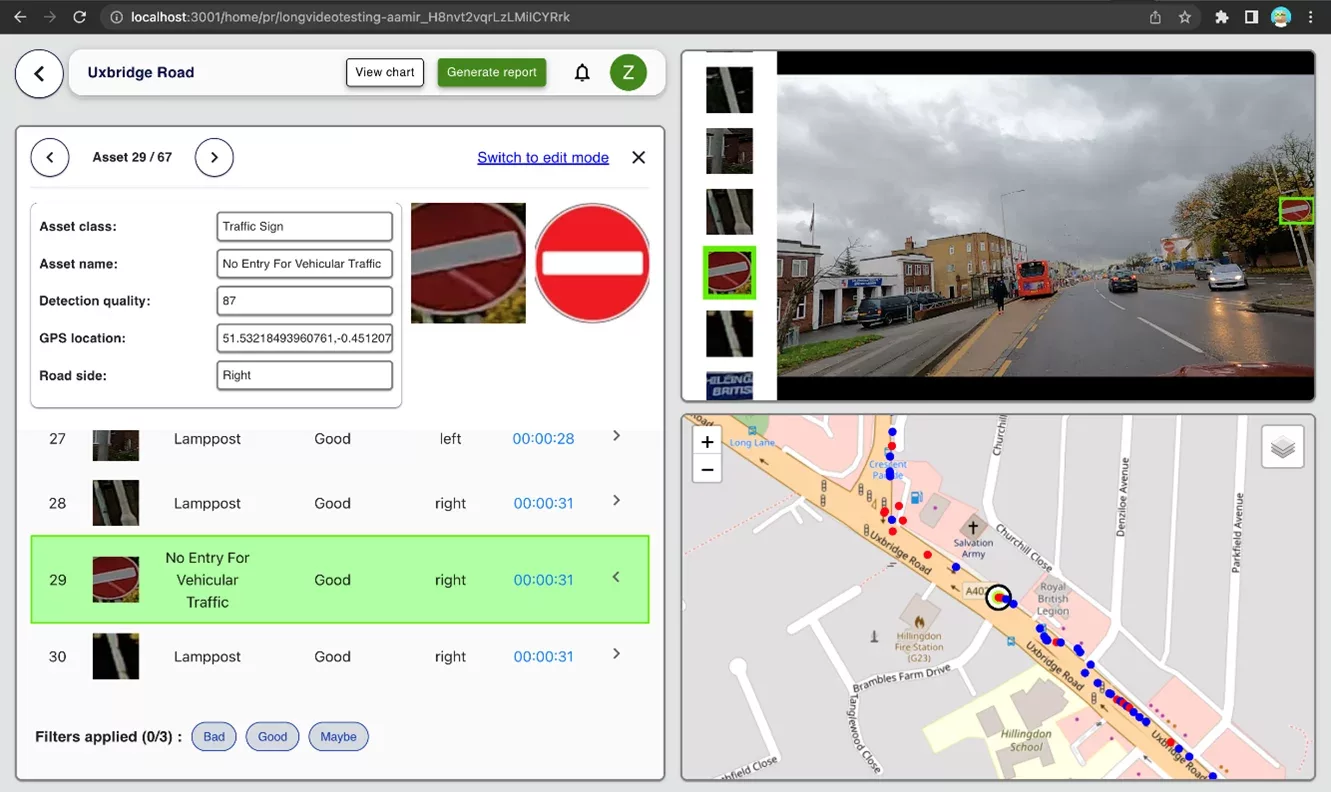The height and width of the screenshot is (792, 1331).
Task: Select the green-highlighted No Entry sign thumbnail
Action: tap(729, 272)
